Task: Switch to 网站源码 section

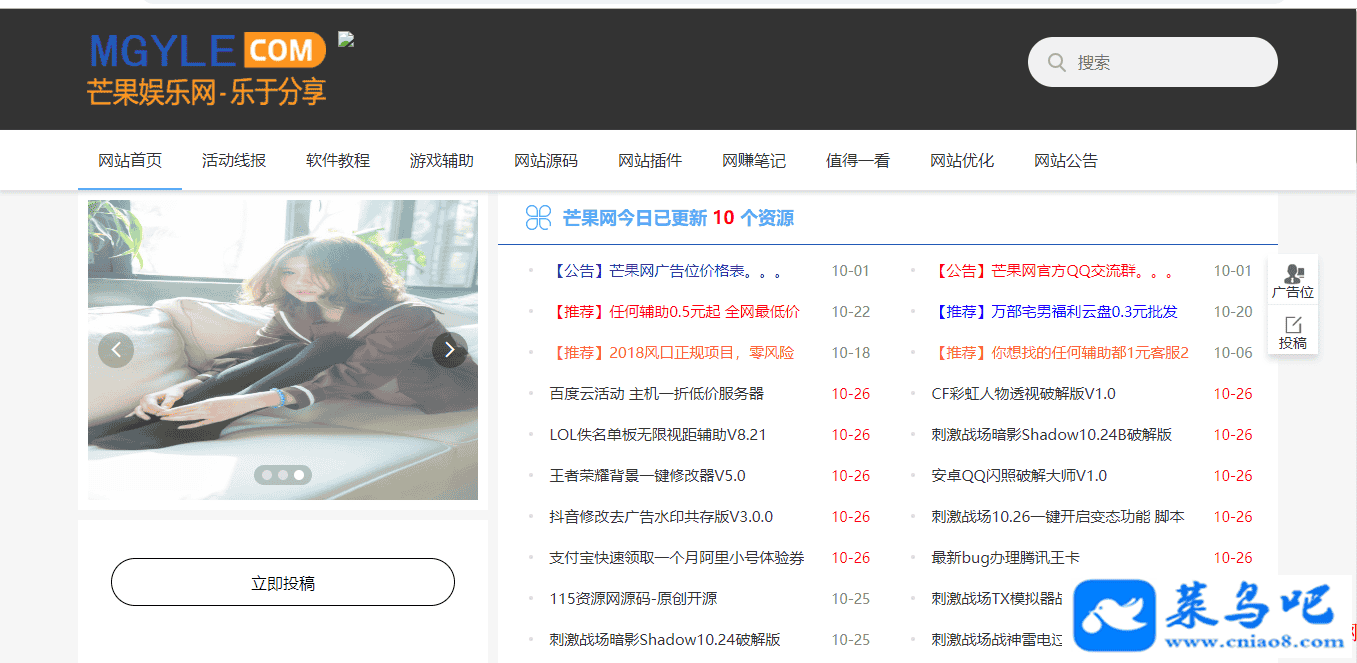Action: coord(546,160)
